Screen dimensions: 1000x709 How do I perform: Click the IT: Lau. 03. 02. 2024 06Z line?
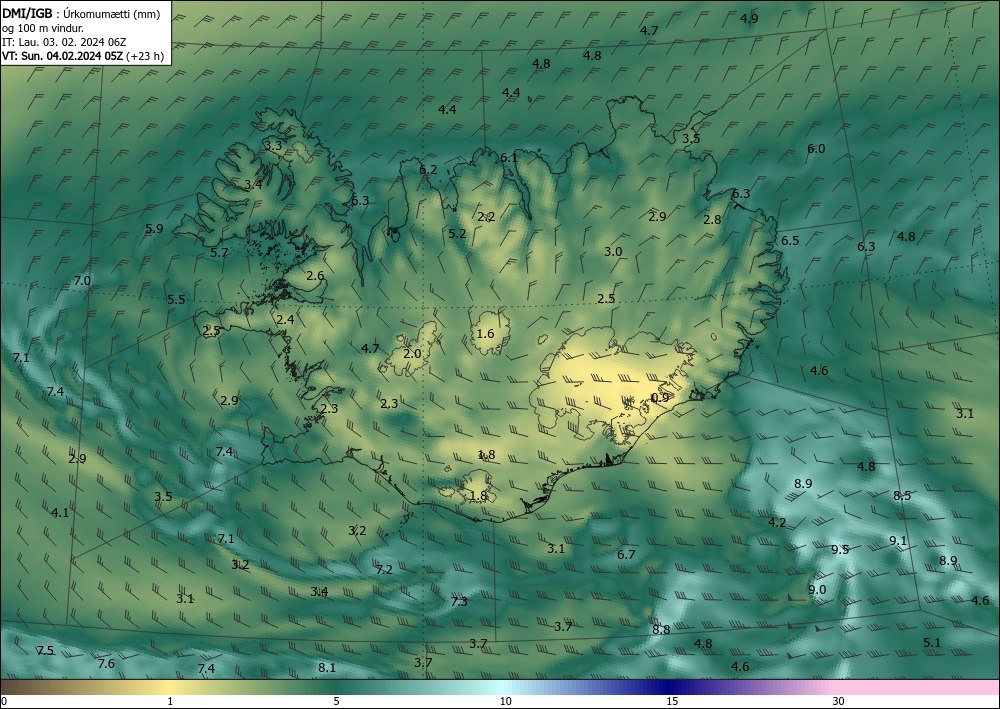click(x=64, y=42)
